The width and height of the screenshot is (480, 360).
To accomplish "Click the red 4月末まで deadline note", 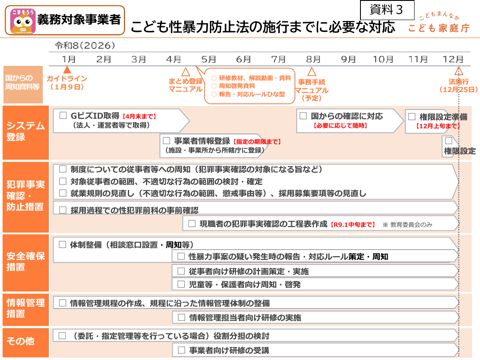I will [139, 116].
